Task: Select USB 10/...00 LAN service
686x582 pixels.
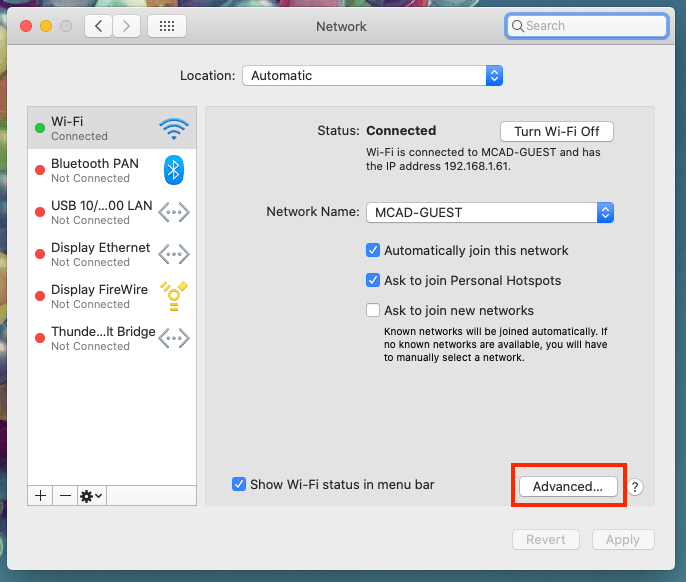Action: 112,212
